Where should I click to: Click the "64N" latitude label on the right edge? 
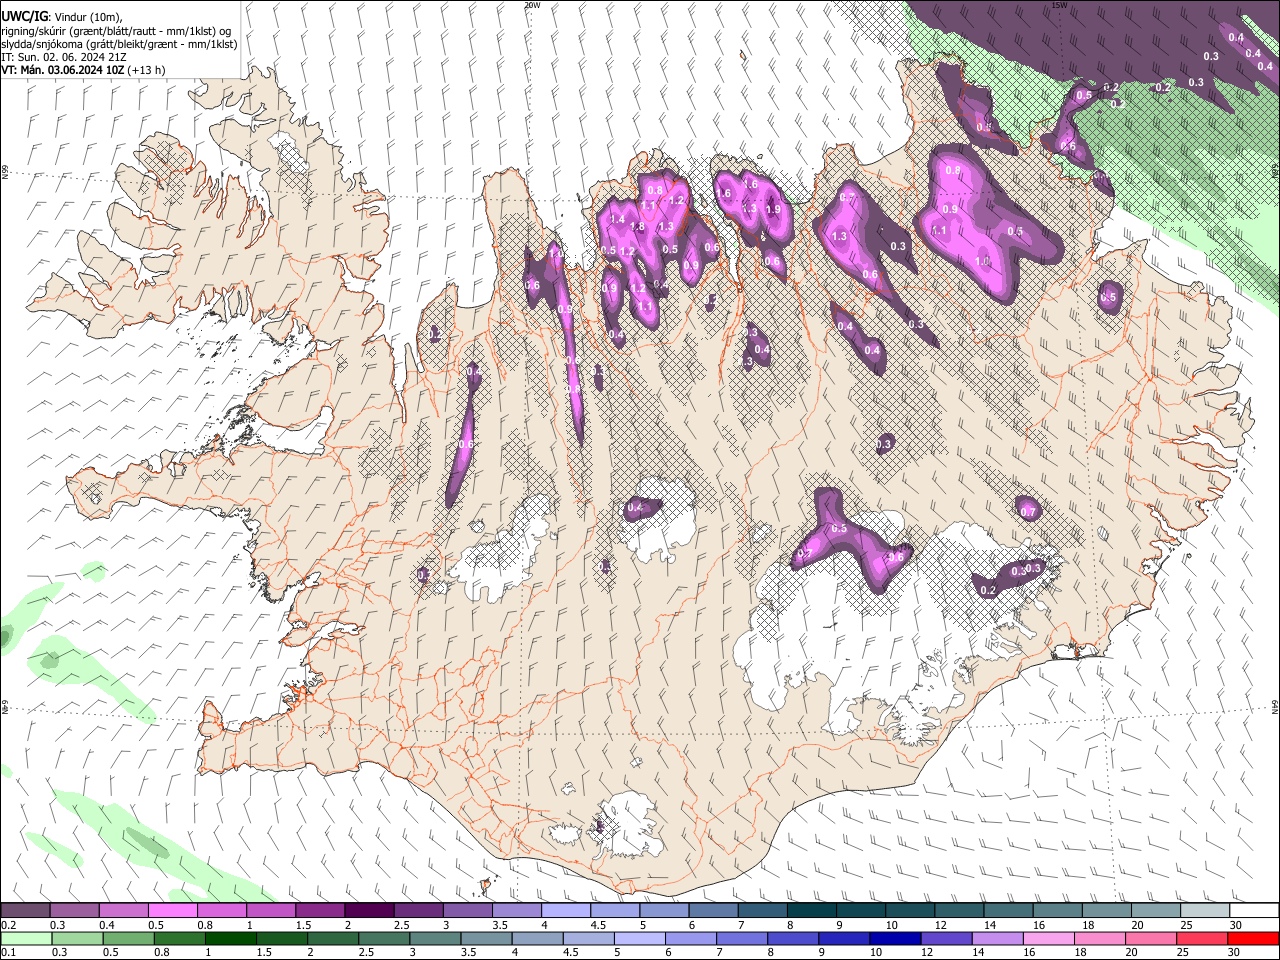click(x=1275, y=706)
